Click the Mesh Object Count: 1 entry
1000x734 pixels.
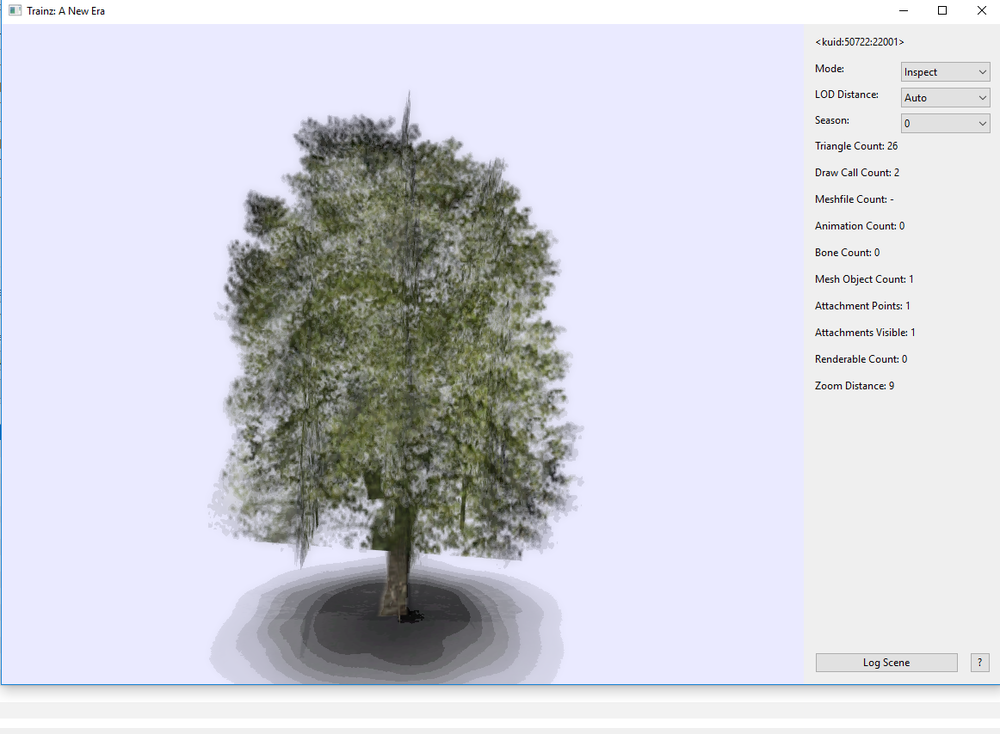[x=864, y=279]
